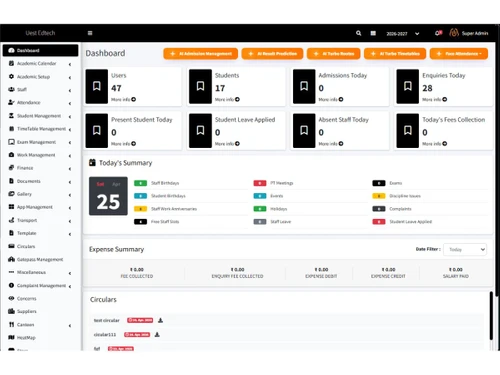
Task: Click the Student Management graduate icon
Action: 11,116
